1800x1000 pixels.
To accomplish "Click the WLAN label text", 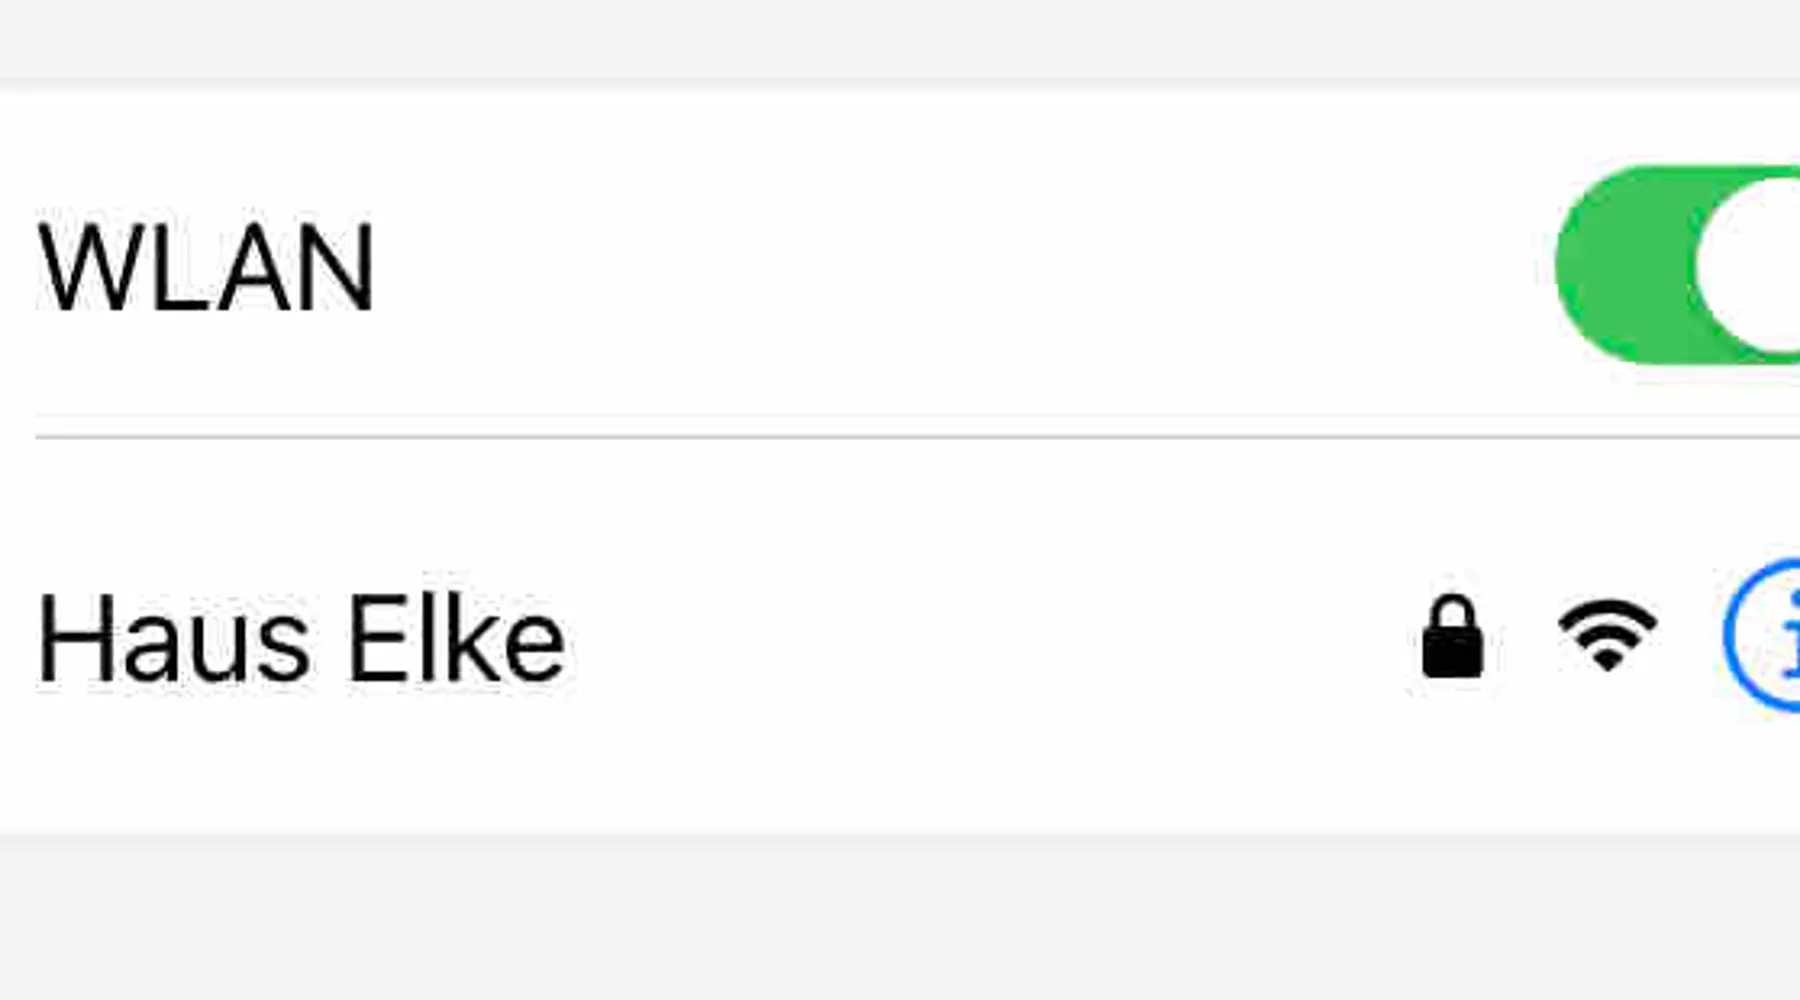I will (206, 268).
